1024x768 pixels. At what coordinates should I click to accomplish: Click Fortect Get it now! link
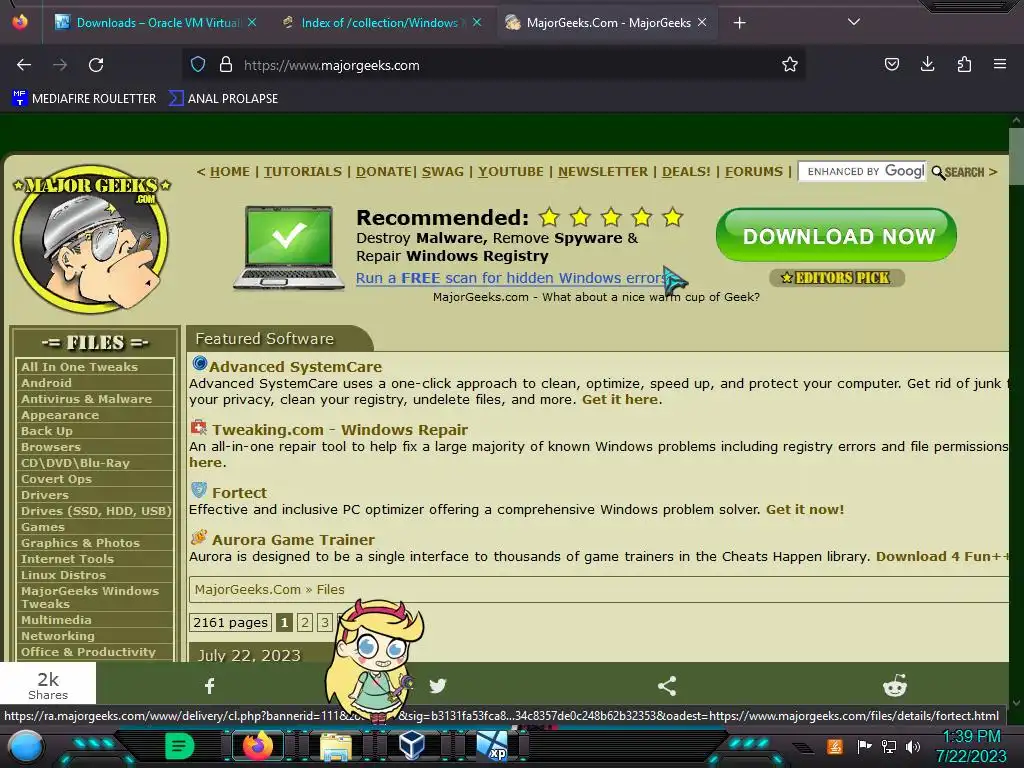tap(805, 509)
